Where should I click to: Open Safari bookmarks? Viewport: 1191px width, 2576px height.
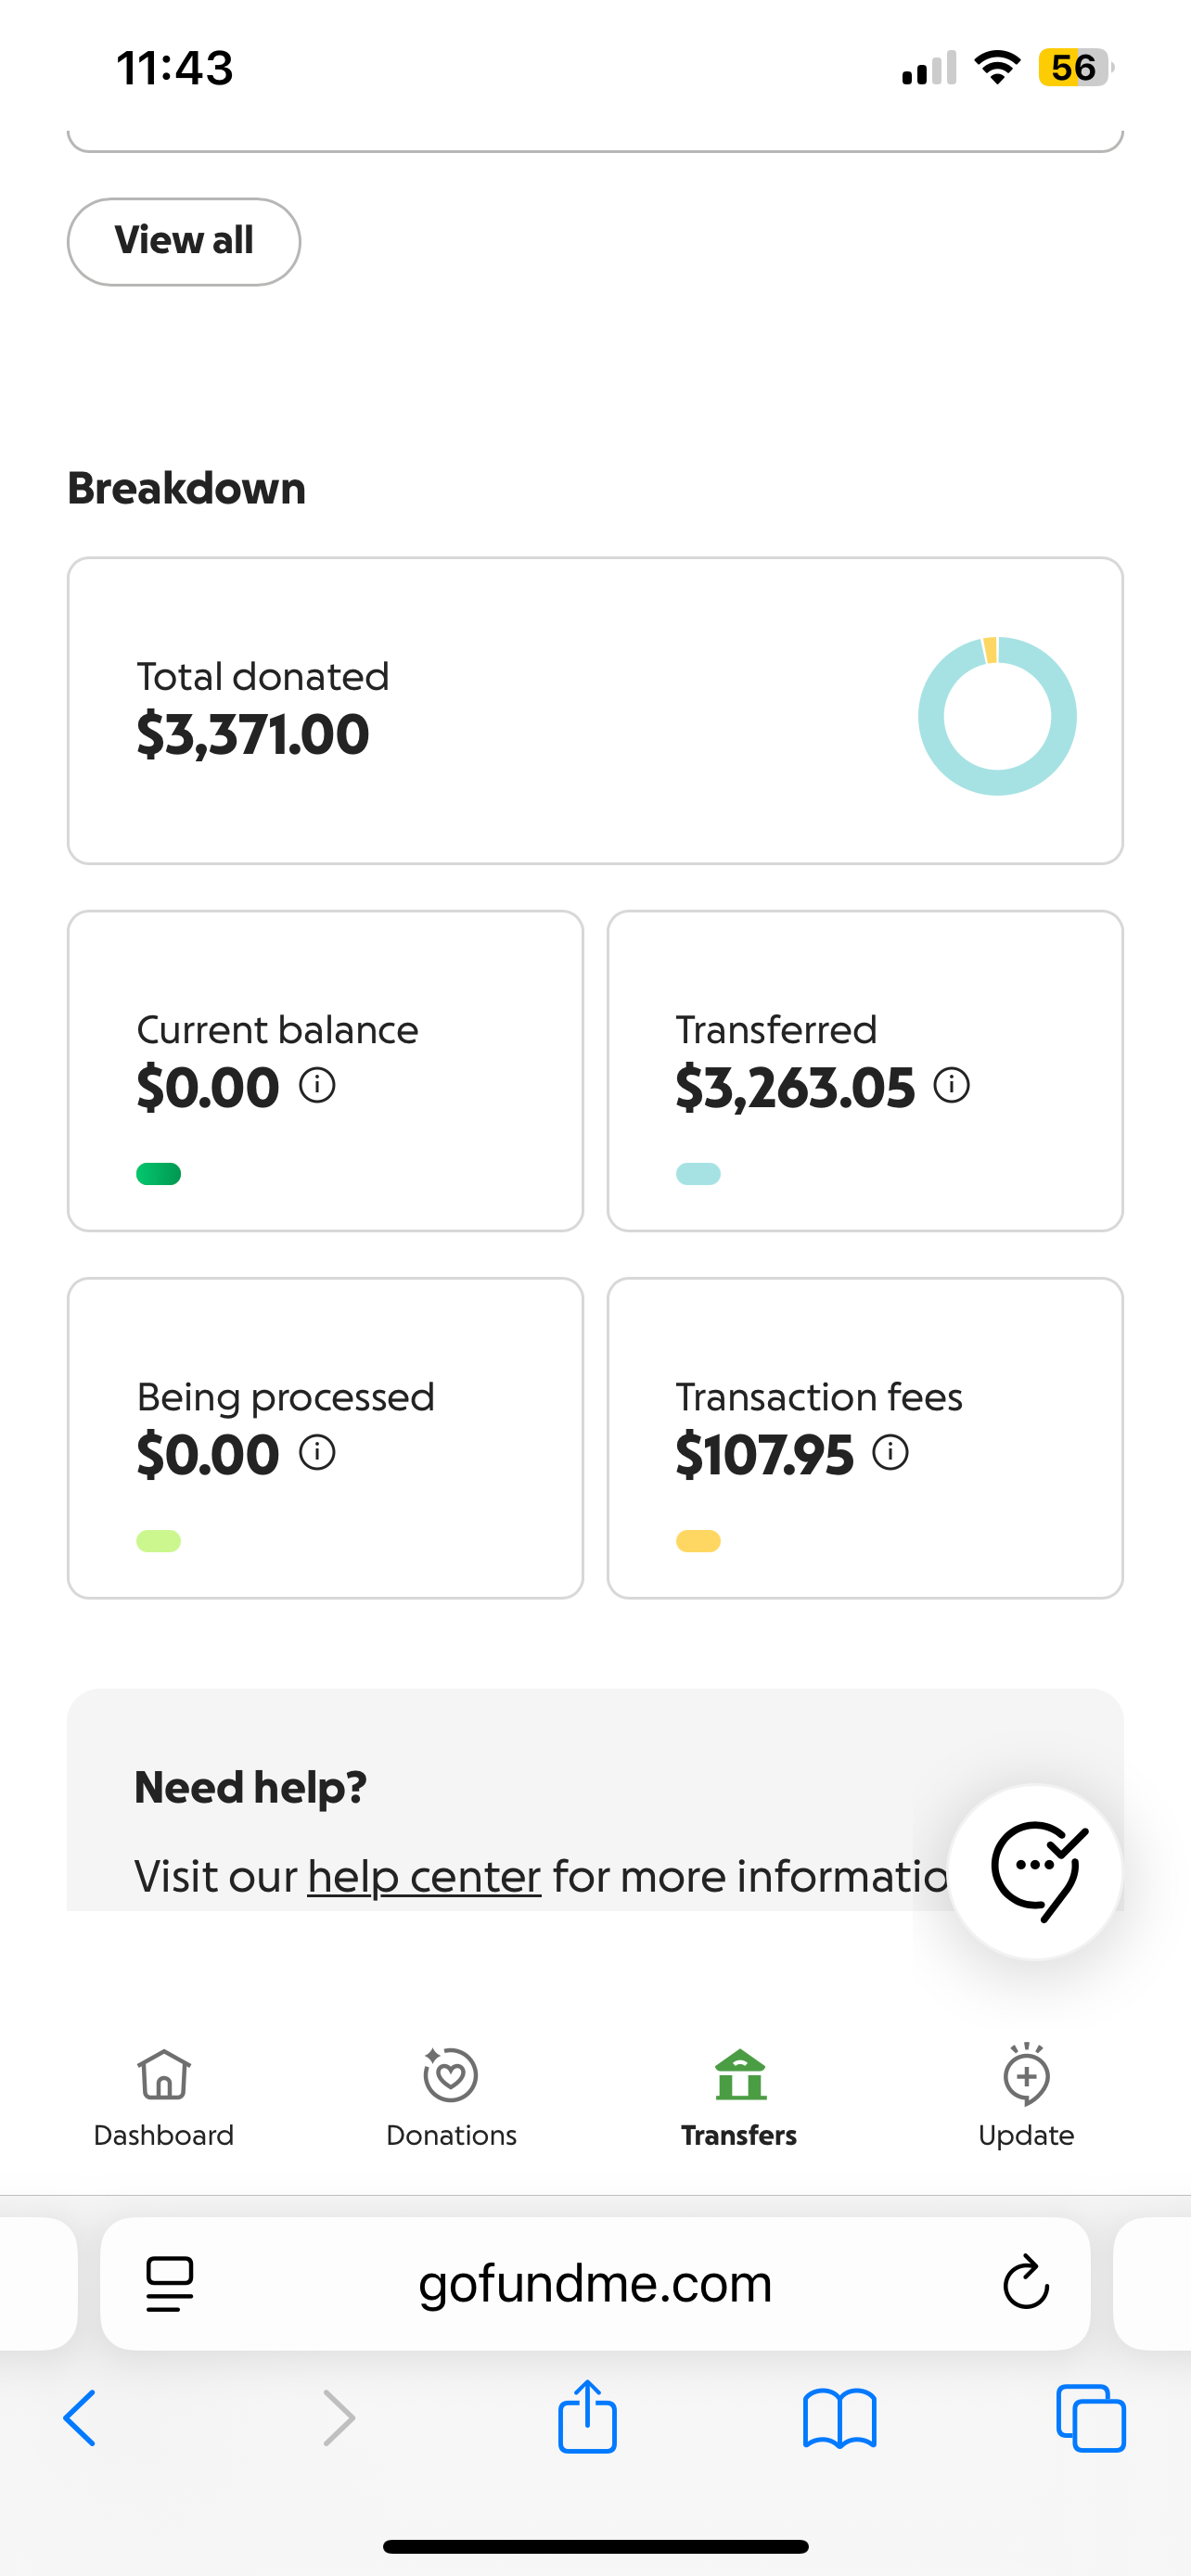coord(839,2419)
